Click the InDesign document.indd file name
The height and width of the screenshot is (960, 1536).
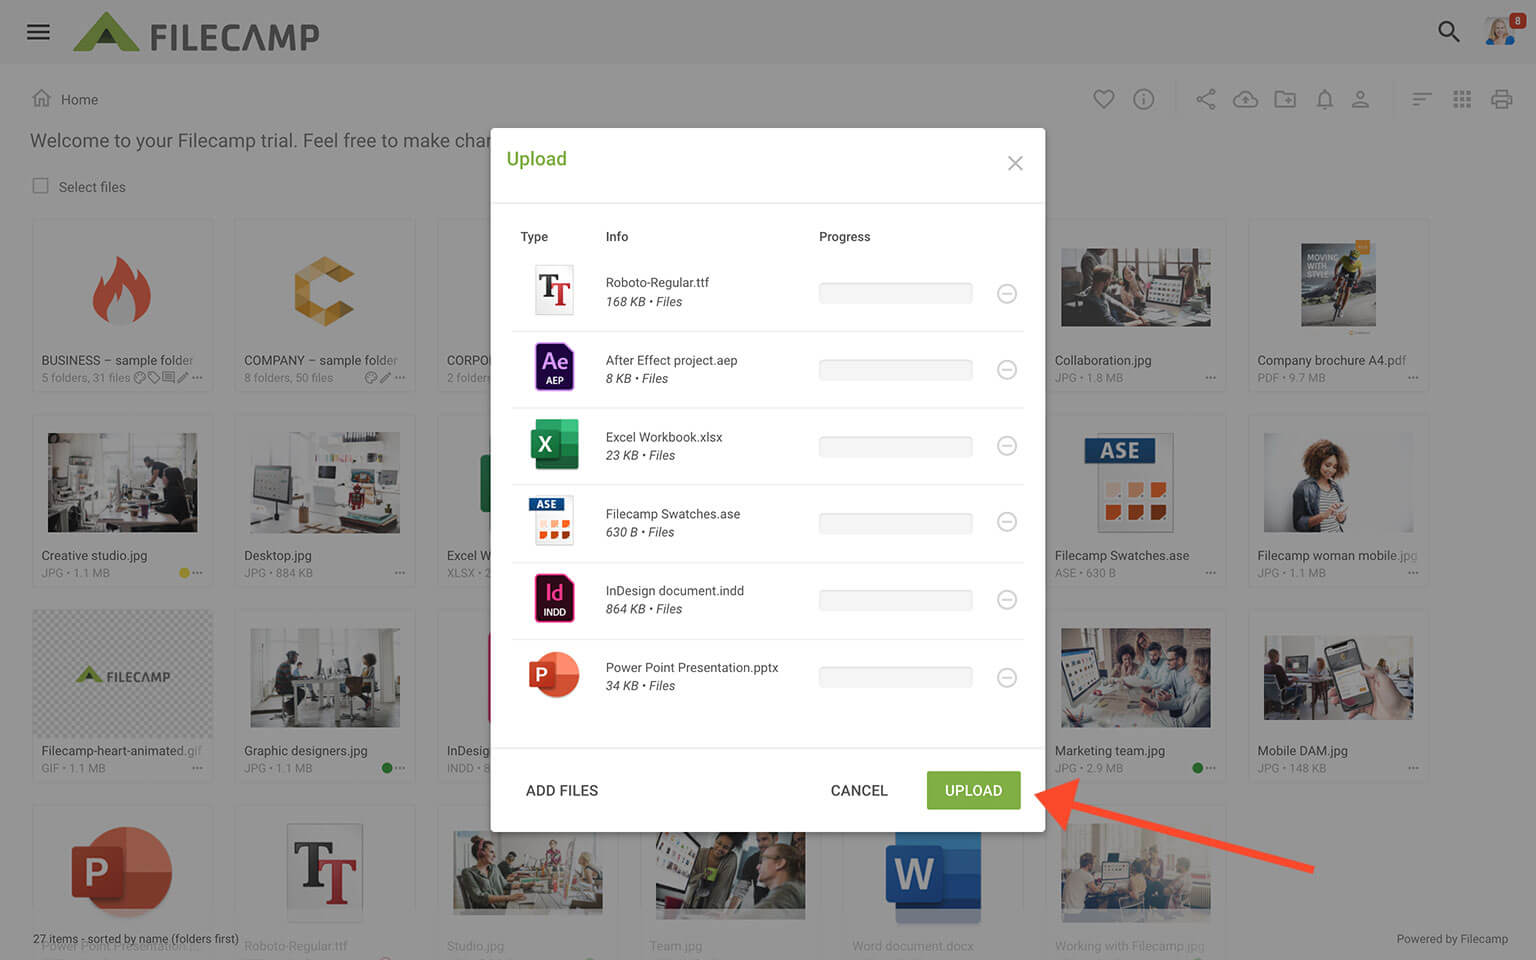tap(675, 591)
